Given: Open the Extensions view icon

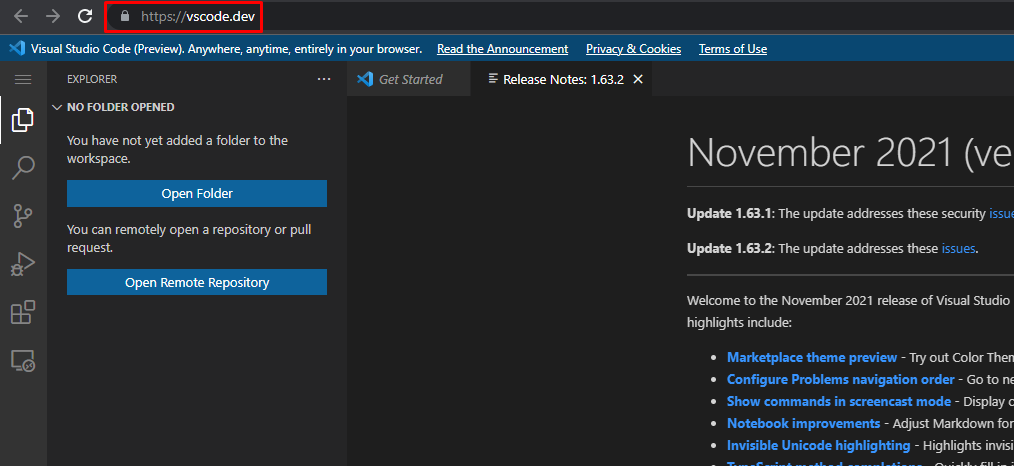Looking at the screenshot, I should coord(22,312).
